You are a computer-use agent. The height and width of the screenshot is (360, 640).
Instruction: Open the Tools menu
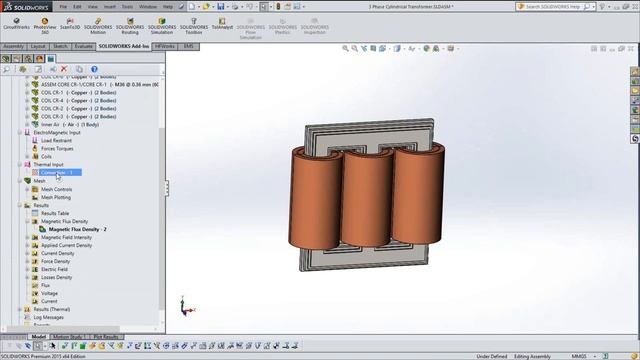tap(127, 7)
